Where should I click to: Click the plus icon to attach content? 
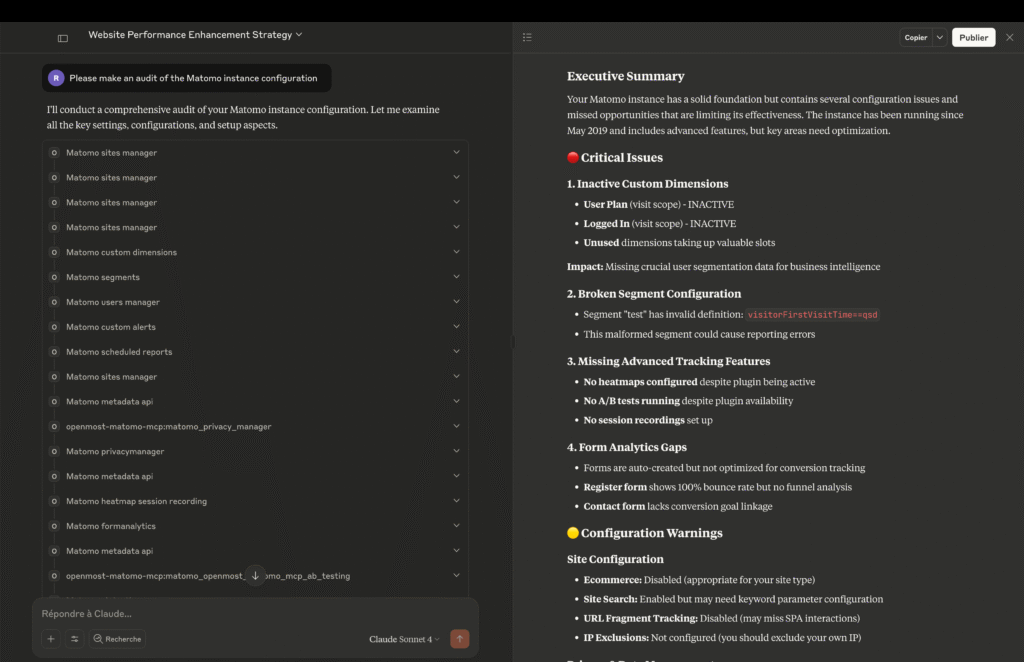[x=50, y=638]
